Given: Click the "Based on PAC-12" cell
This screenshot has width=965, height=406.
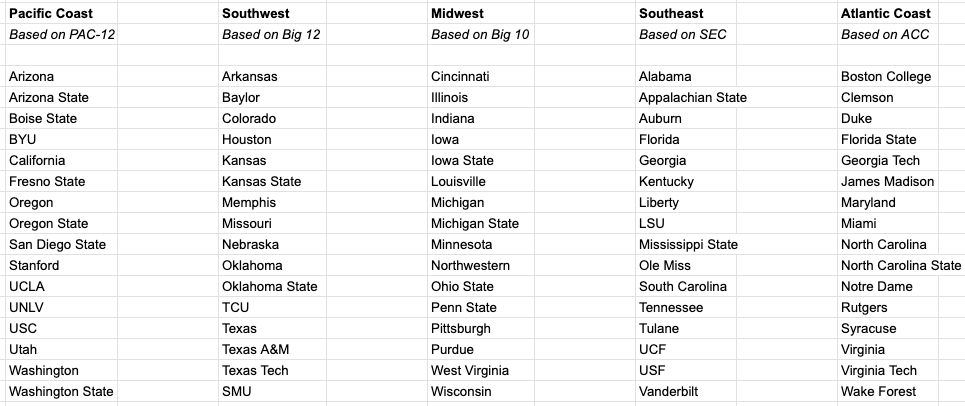Looking at the screenshot, I should [x=62, y=35].
